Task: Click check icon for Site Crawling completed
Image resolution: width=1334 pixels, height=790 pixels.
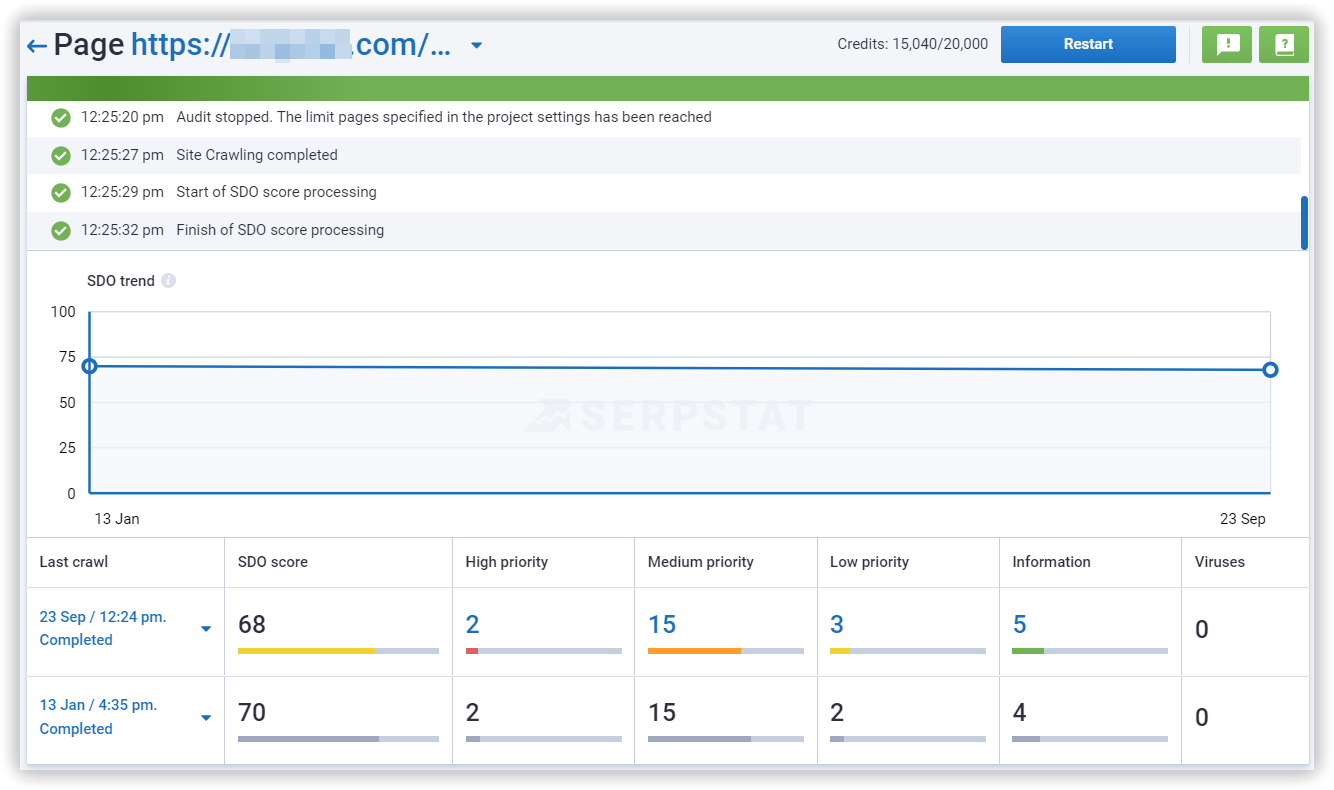Action: pos(61,155)
